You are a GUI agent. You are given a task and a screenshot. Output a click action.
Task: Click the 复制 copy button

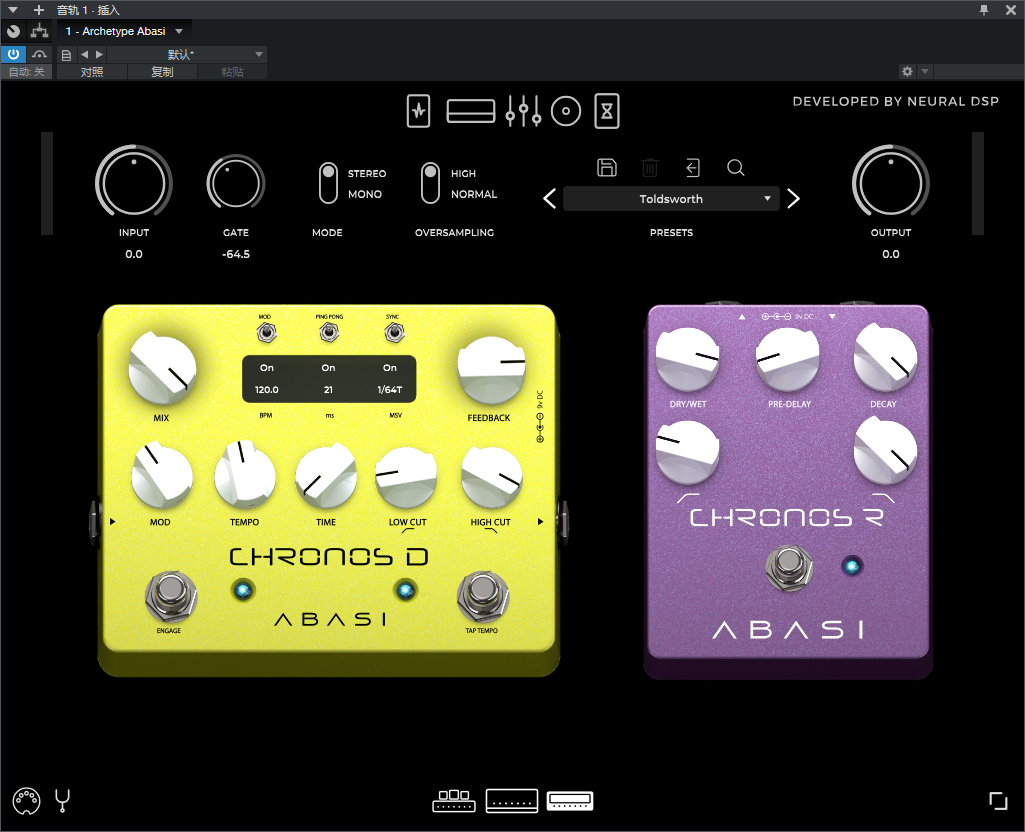(162, 72)
